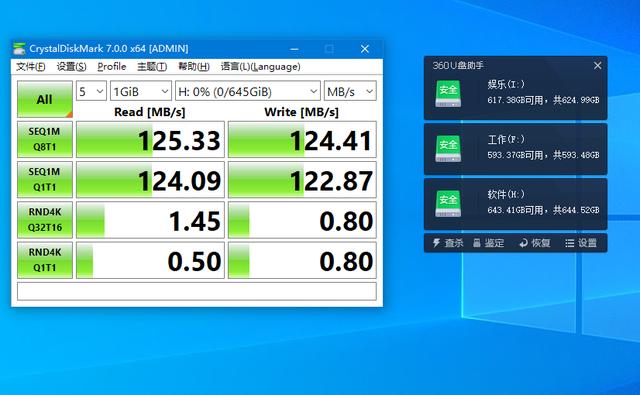Run the RND4K Q32T16 test
This screenshot has height=395, width=640.
point(45,220)
